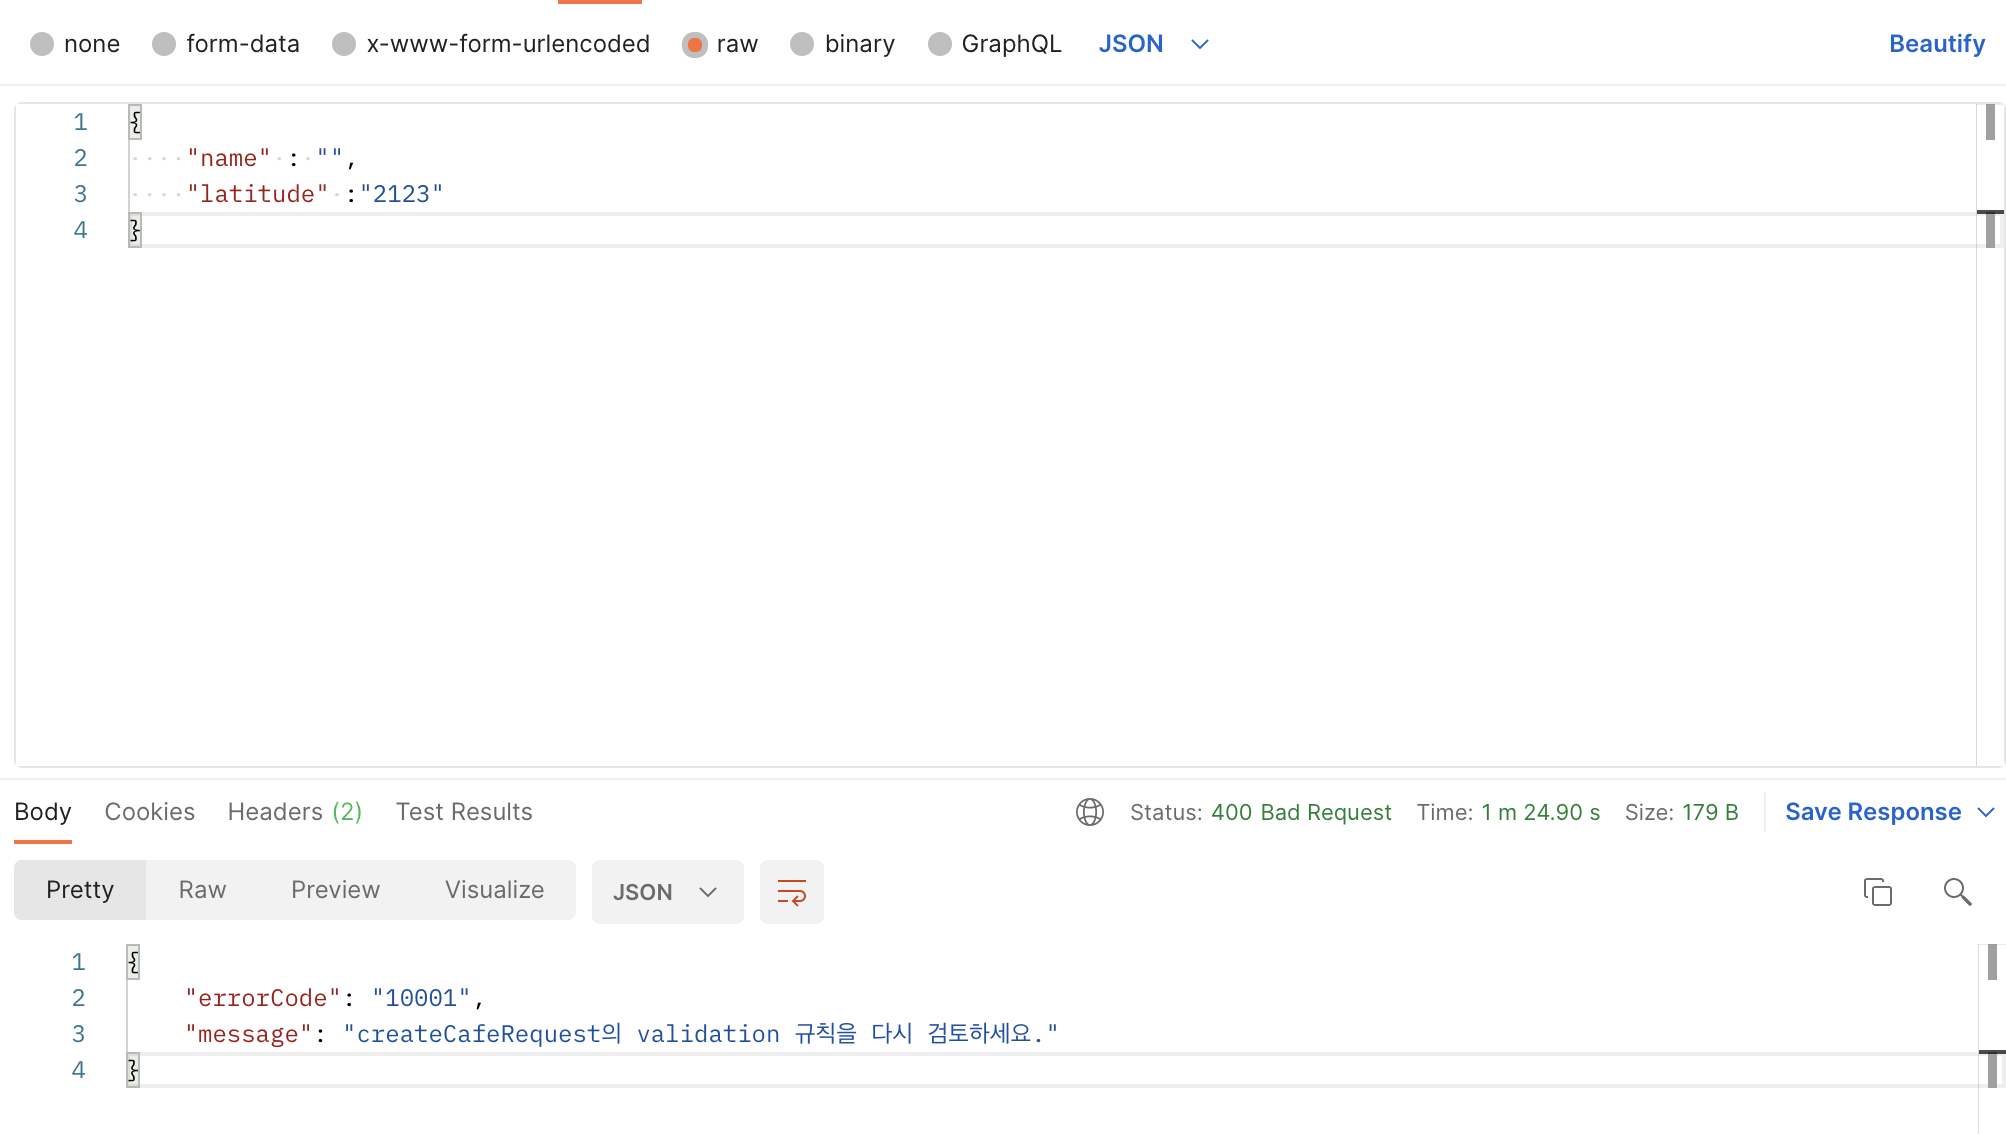Switch to the Cookies response tab

[149, 812]
